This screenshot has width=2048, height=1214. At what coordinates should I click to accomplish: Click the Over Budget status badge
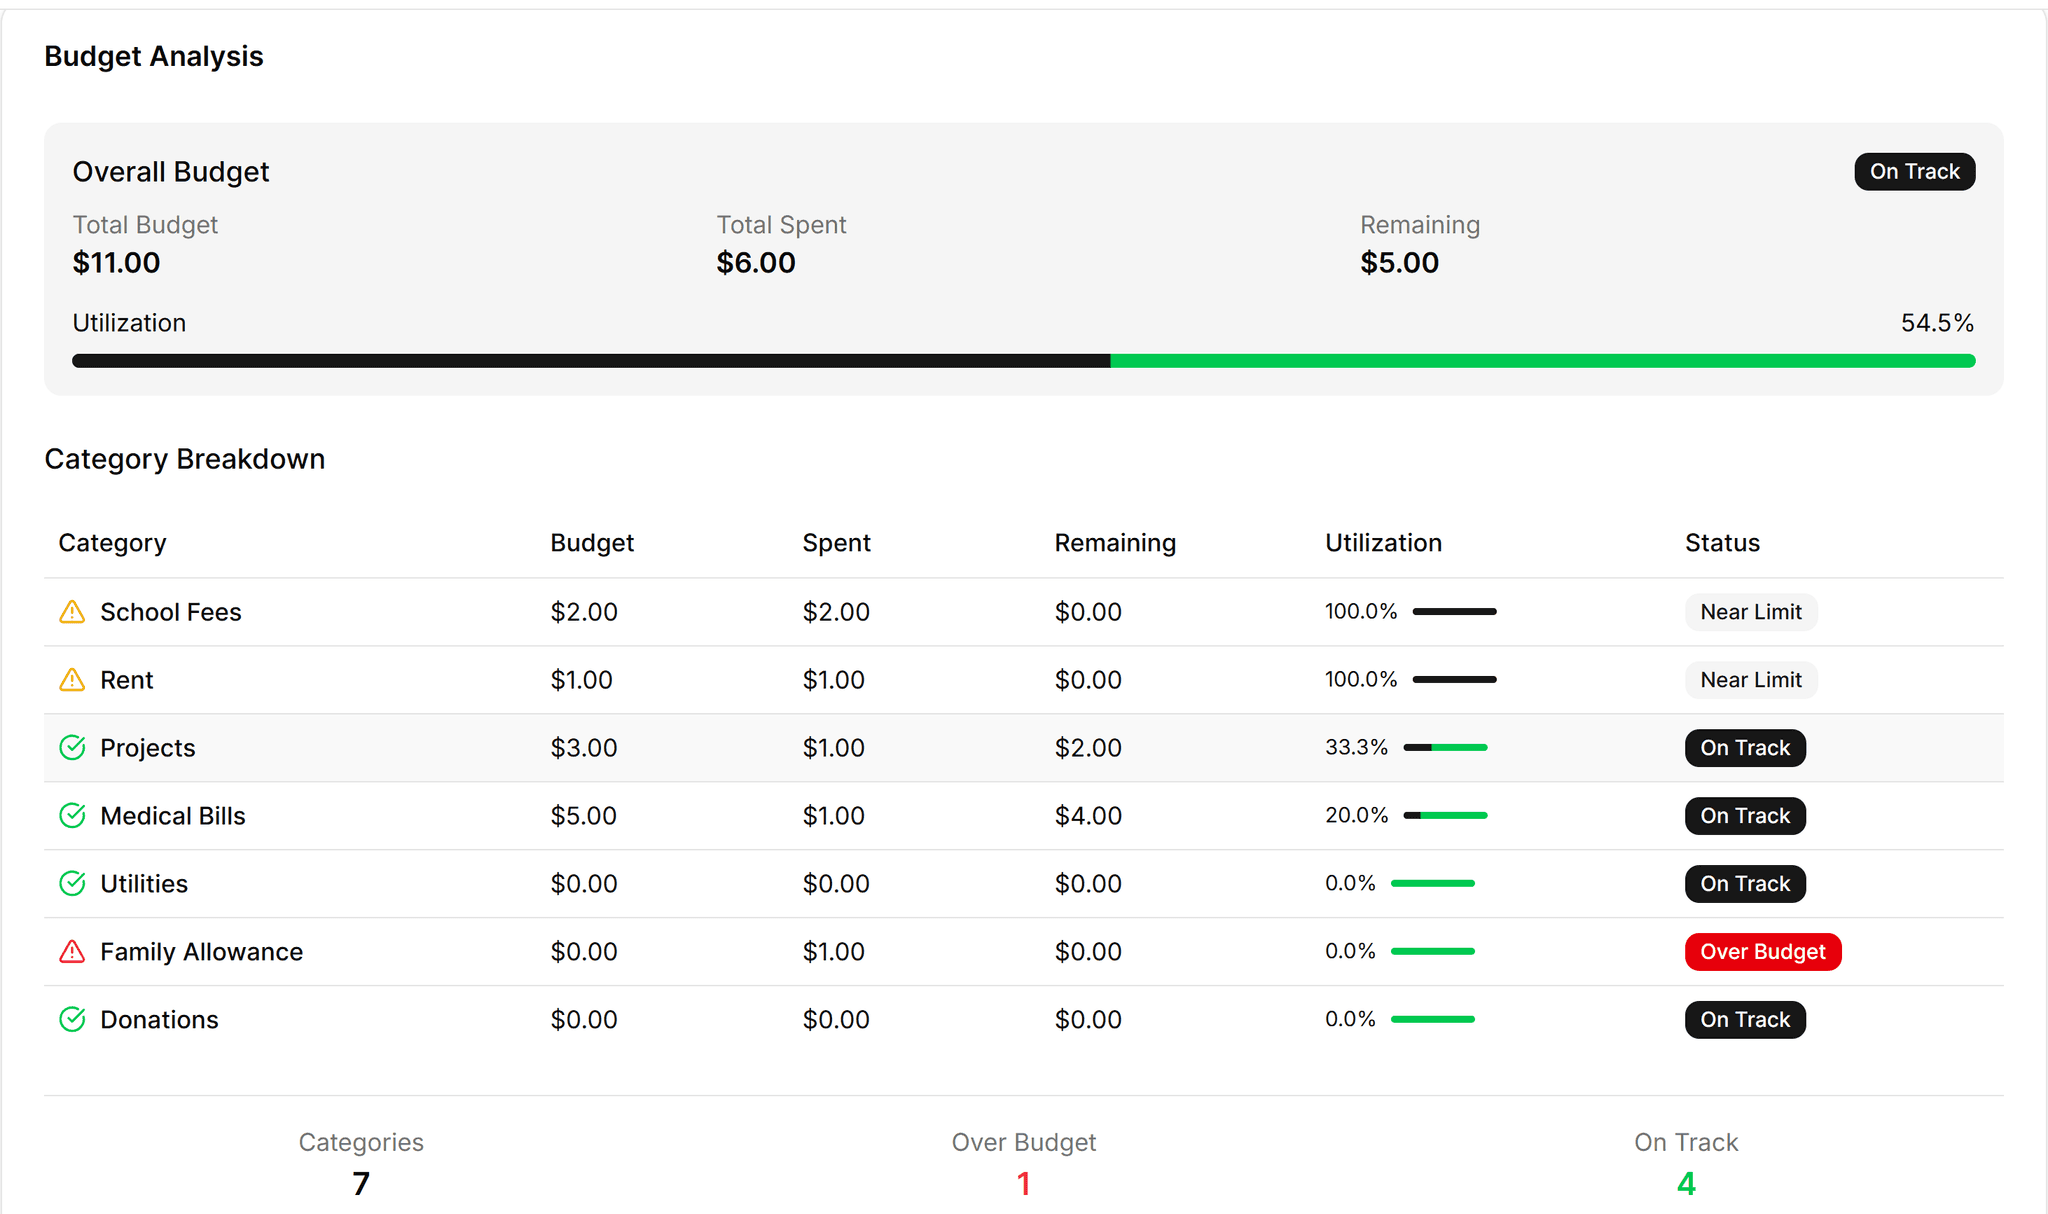tap(1762, 952)
